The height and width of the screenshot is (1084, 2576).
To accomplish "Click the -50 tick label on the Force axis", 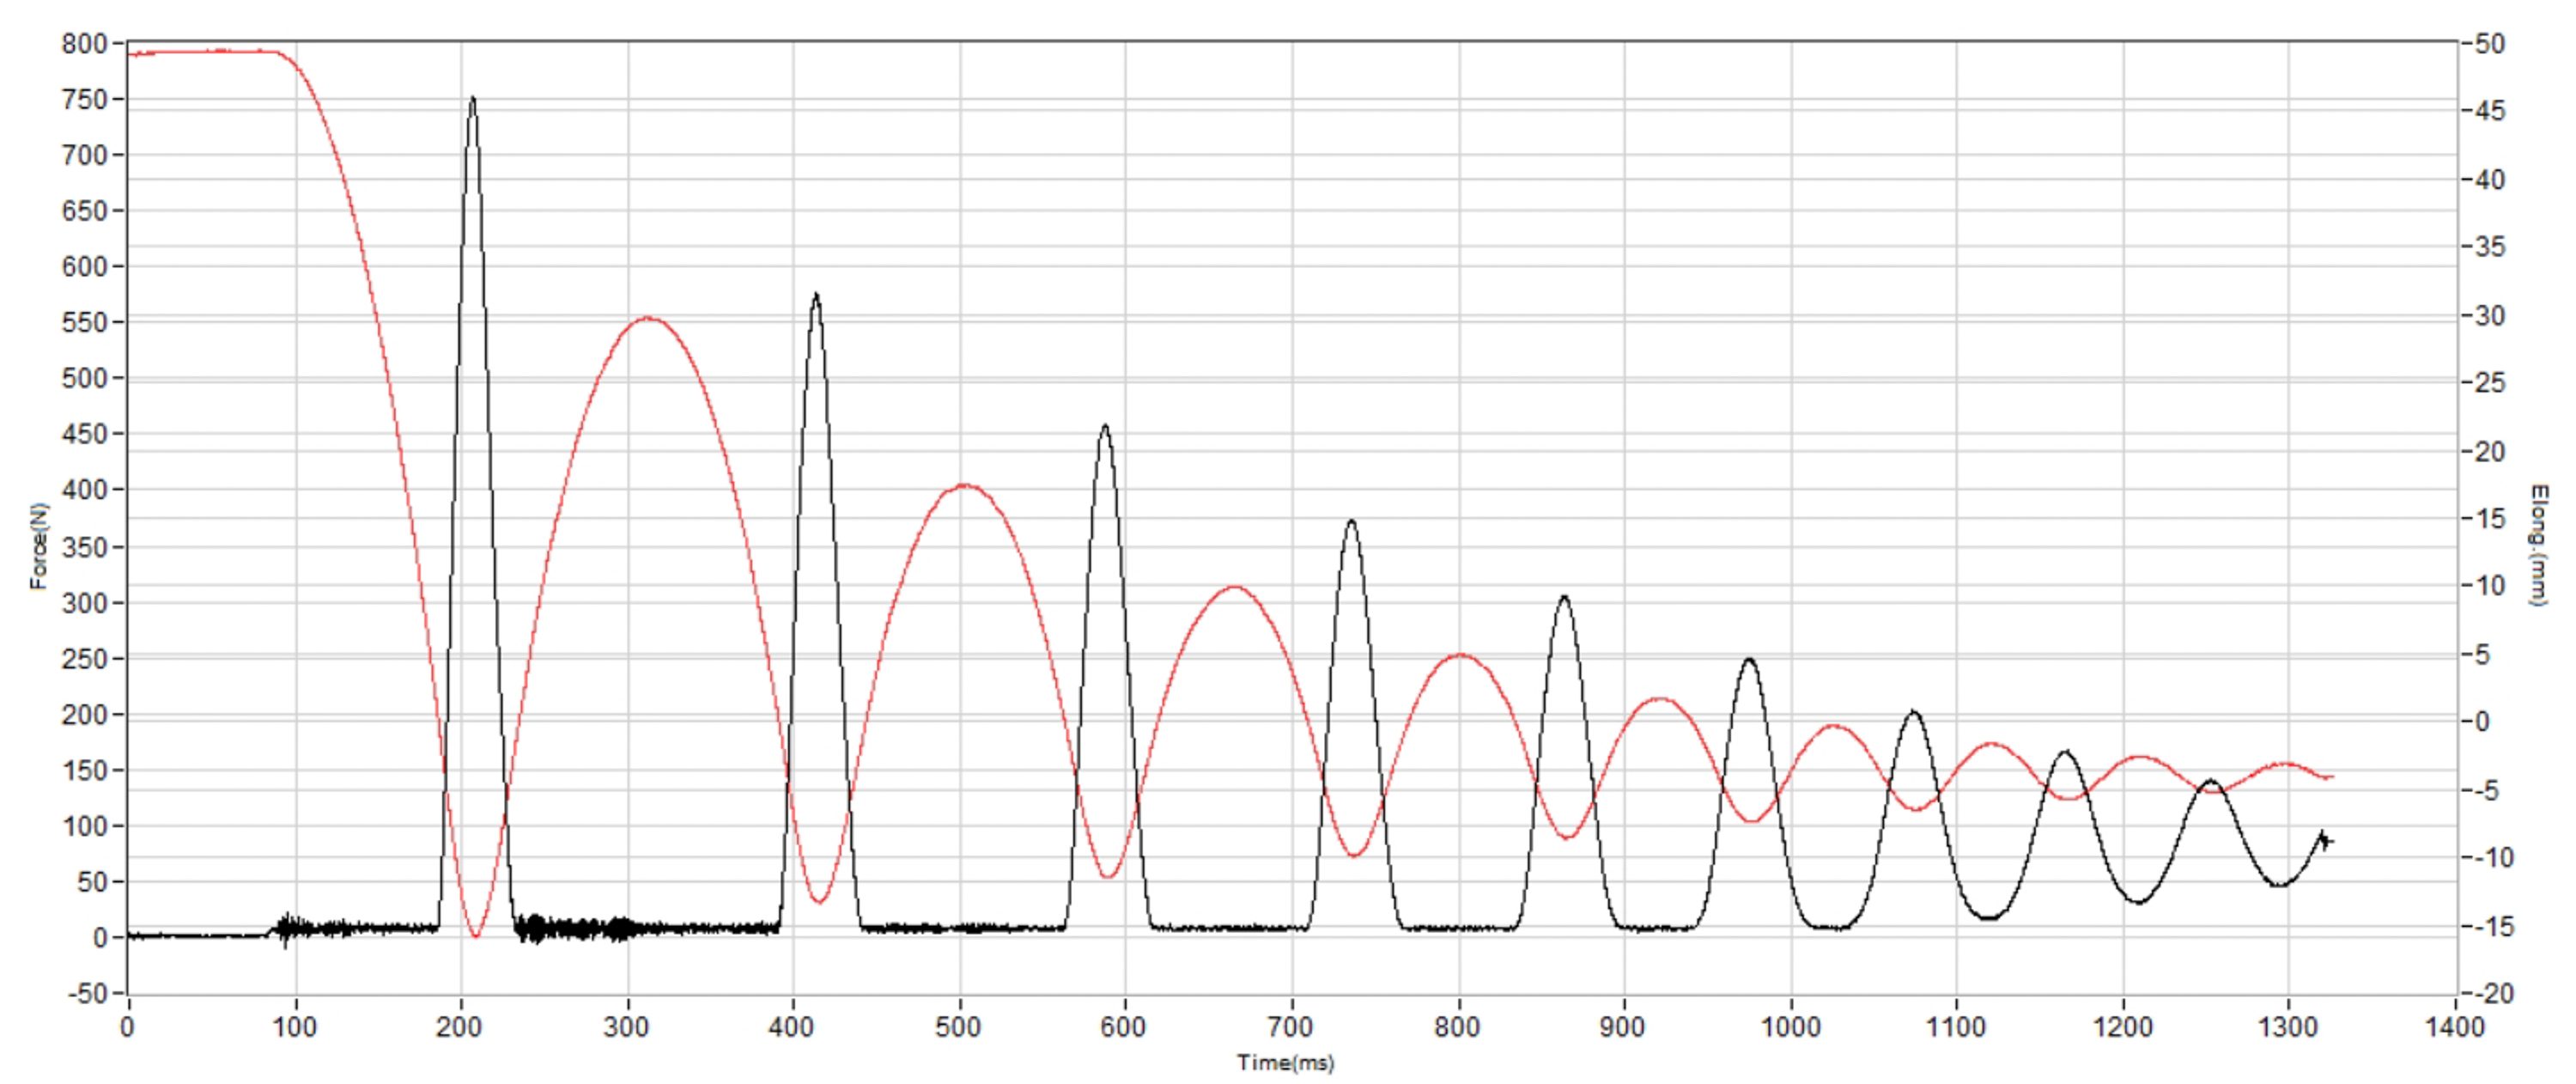I will coord(86,994).
